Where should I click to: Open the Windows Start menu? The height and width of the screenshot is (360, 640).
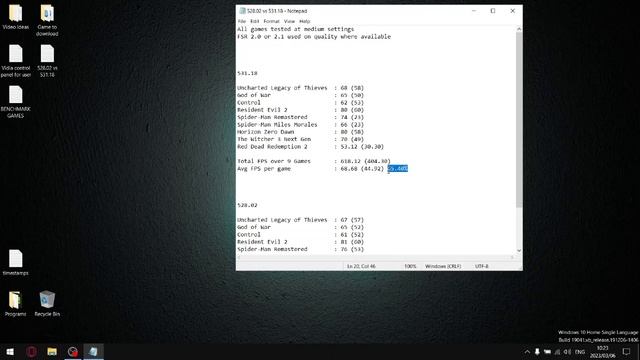coord(10,351)
